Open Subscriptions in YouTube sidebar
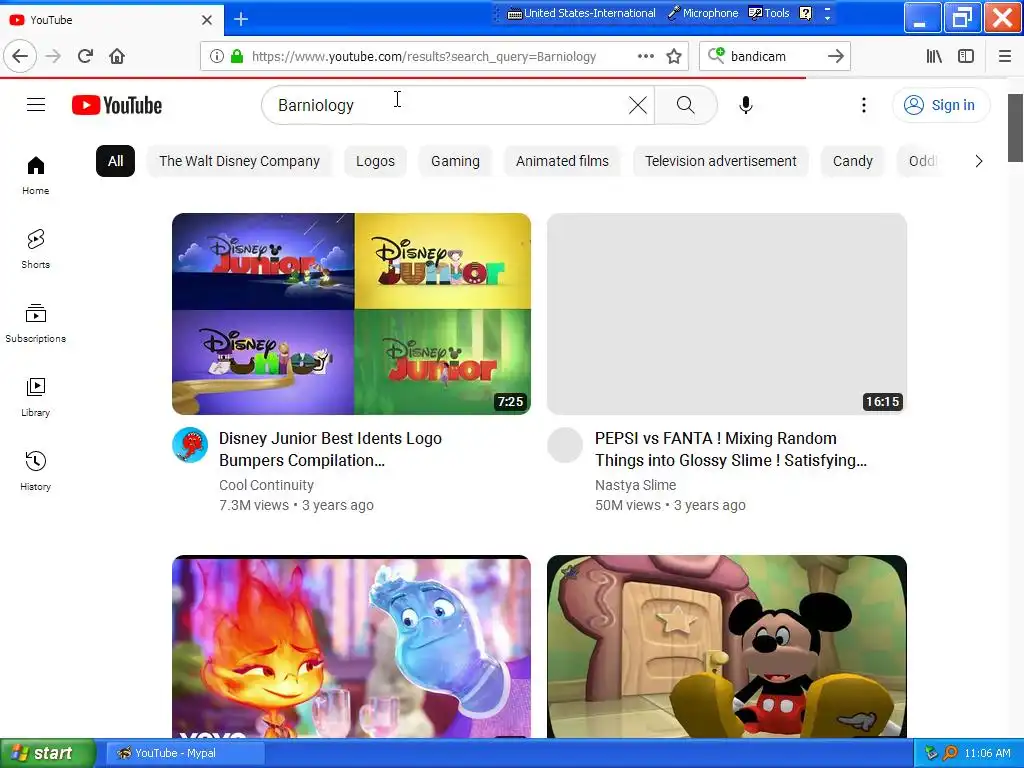The image size is (1024, 768). click(x=35, y=323)
